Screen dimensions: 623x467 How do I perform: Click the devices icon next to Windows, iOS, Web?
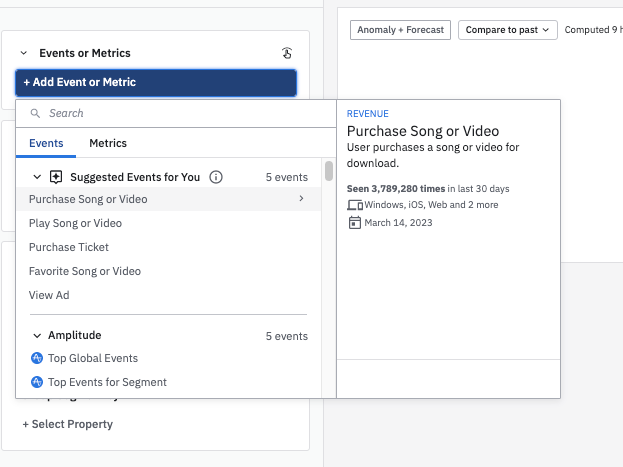pos(354,205)
